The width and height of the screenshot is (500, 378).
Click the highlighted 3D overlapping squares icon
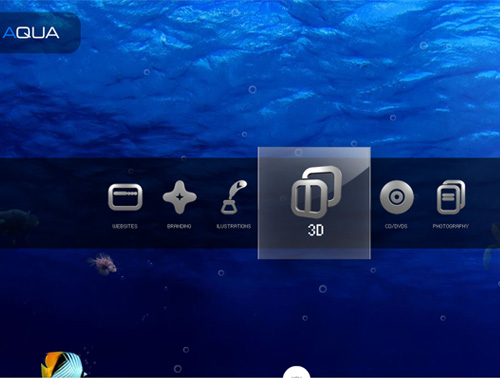coord(316,192)
